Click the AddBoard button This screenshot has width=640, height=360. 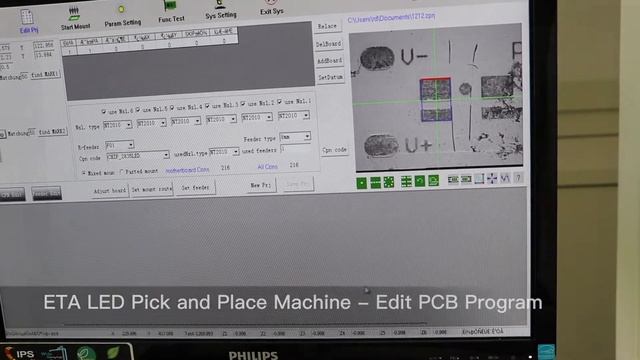pos(329,61)
